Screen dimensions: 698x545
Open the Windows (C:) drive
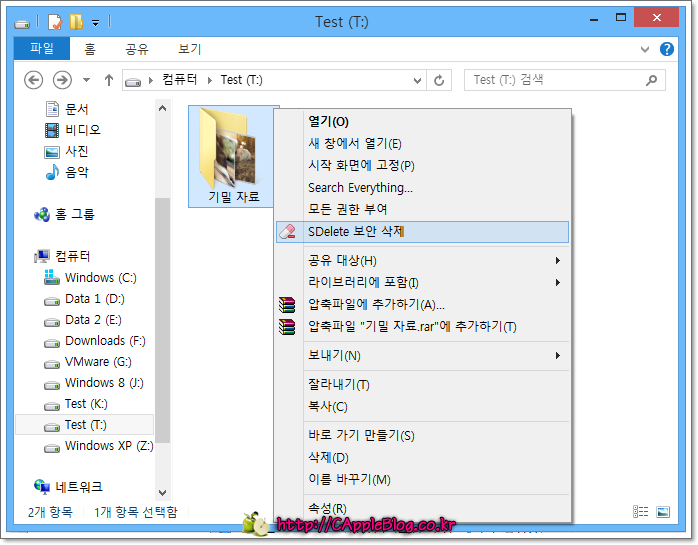(90, 277)
